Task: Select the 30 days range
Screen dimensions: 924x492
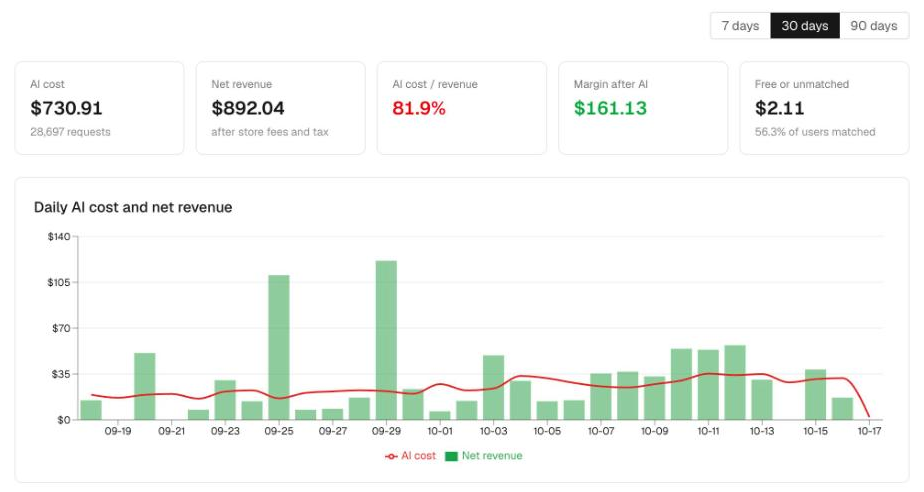Action: (x=804, y=26)
